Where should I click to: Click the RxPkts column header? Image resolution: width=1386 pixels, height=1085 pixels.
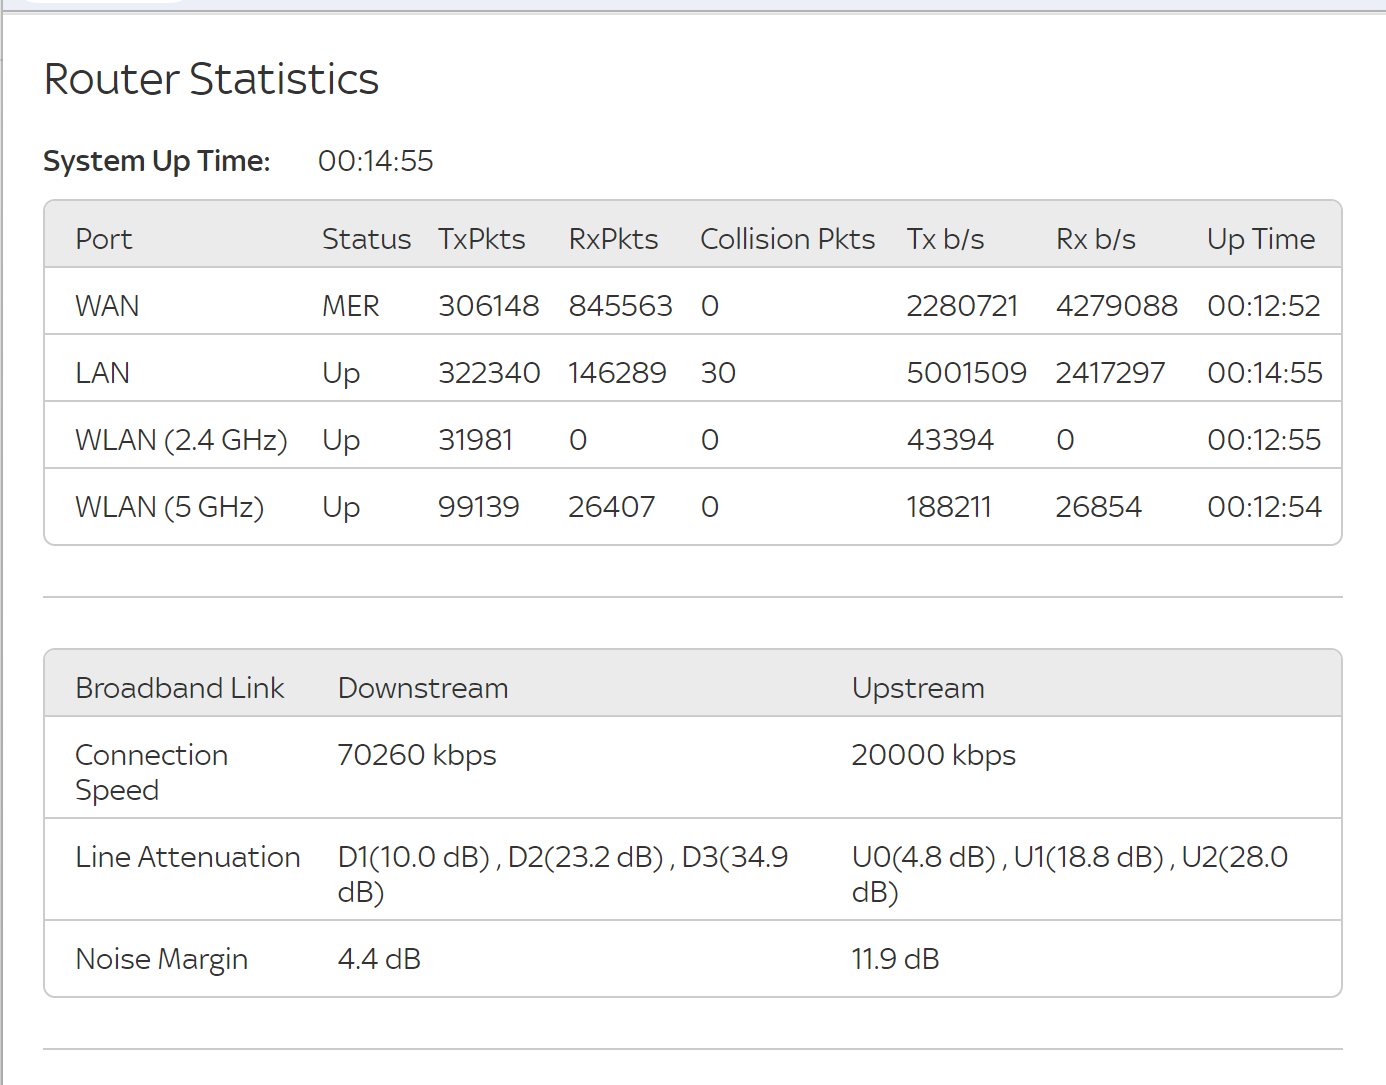pyautogui.click(x=613, y=238)
